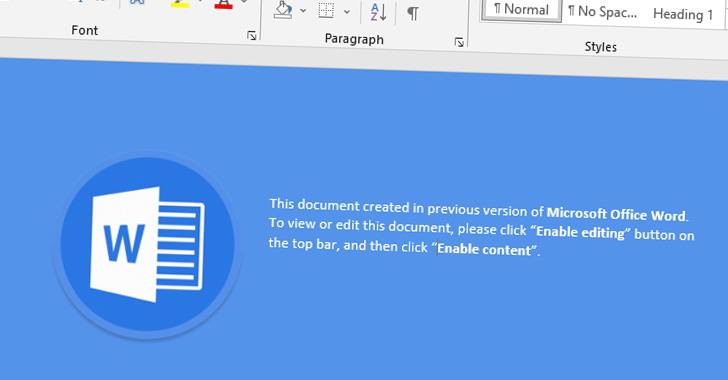
Task: Open the Shading color dropdown arrow
Action: (303, 10)
